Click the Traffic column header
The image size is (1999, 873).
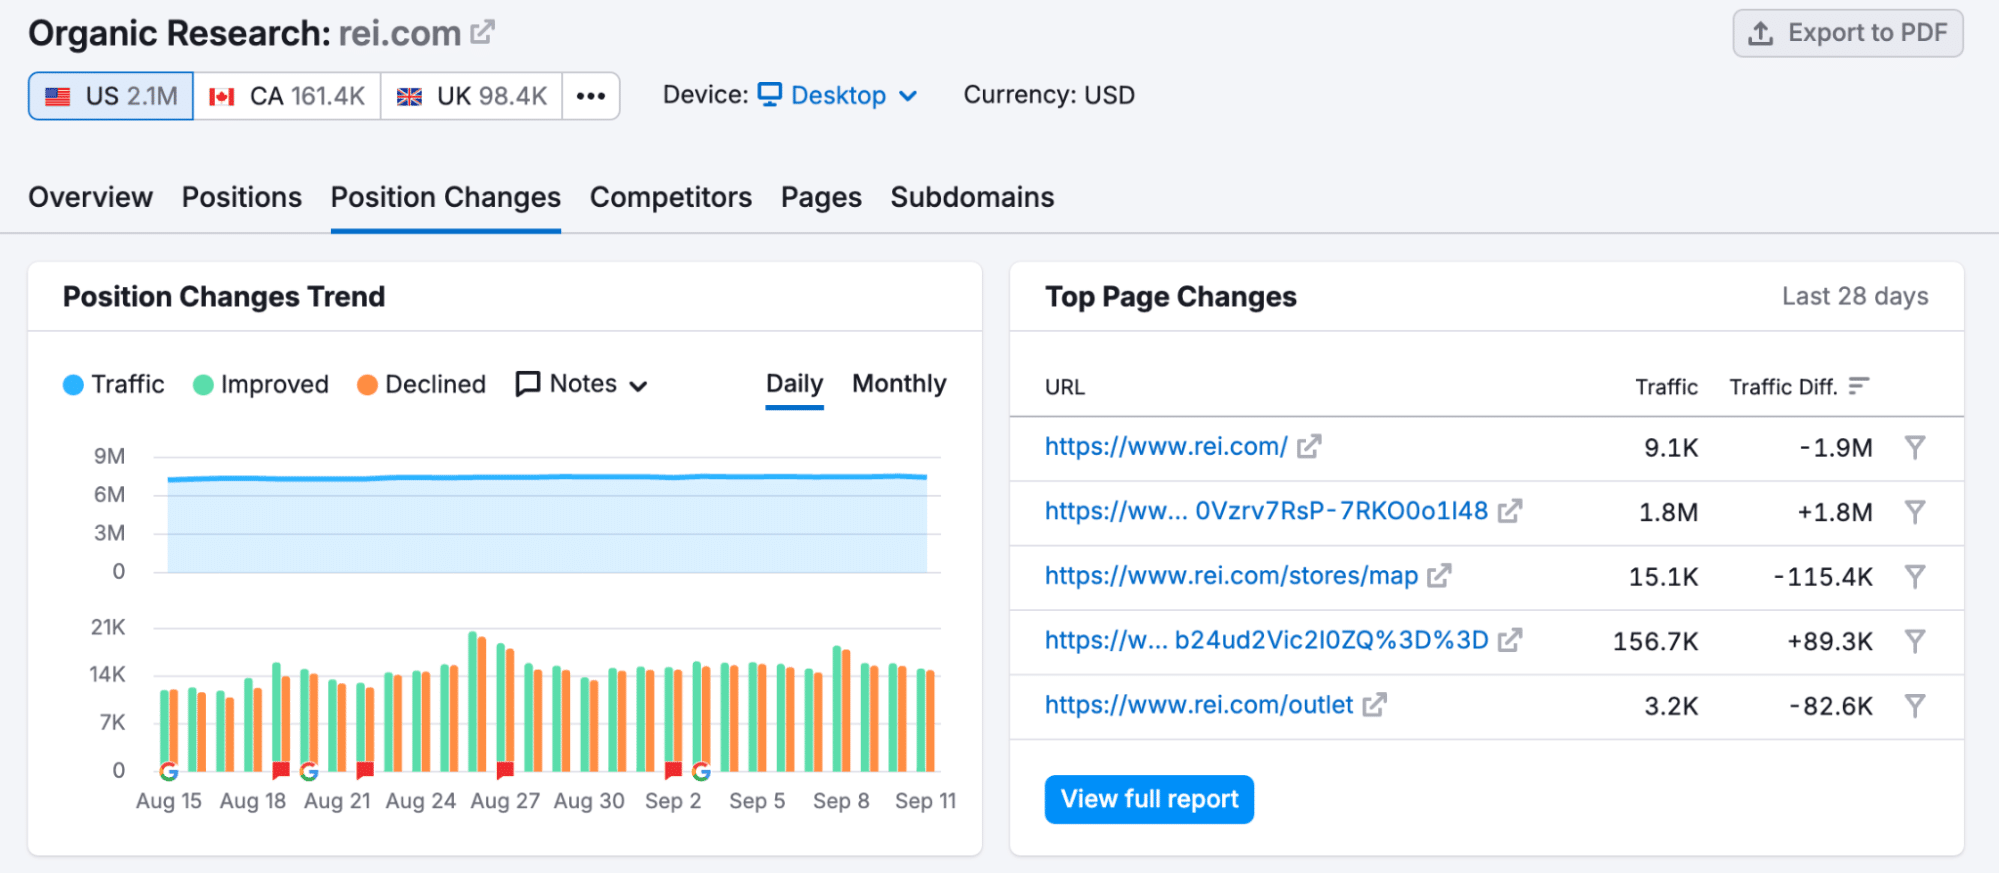click(1666, 387)
